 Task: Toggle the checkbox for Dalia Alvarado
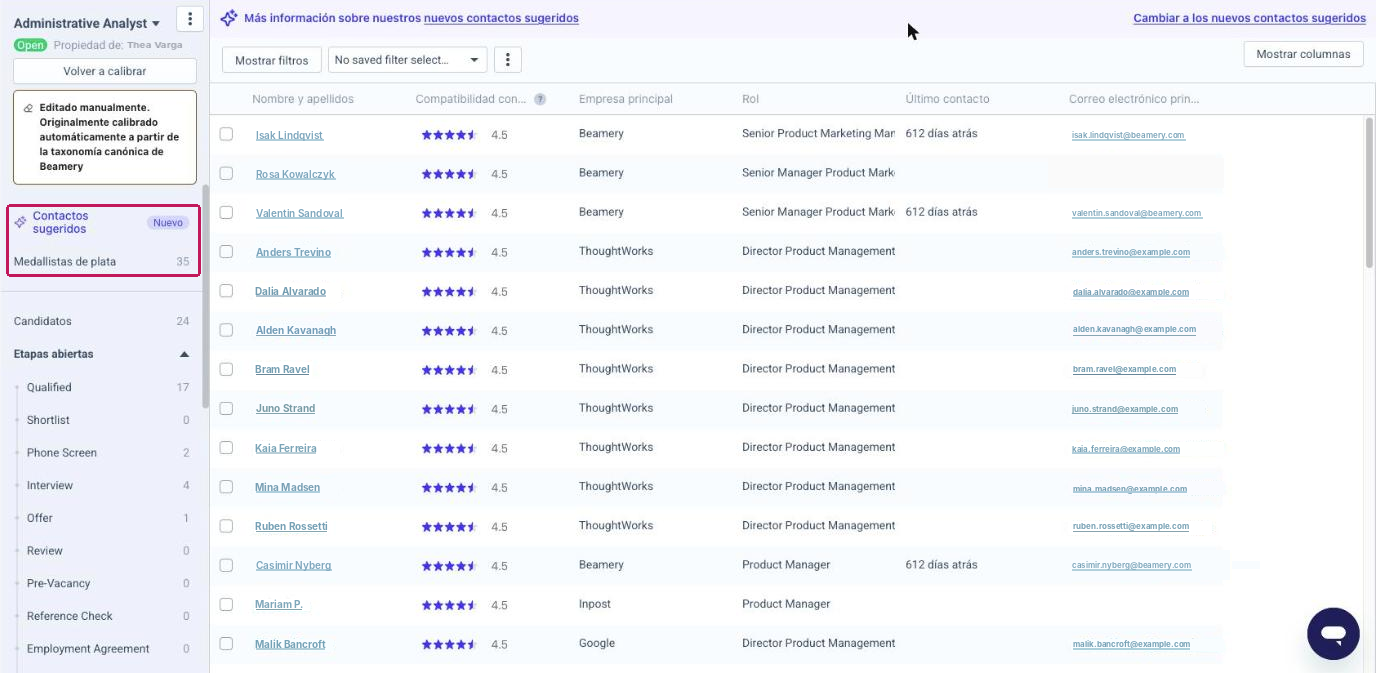pos(226,291)
